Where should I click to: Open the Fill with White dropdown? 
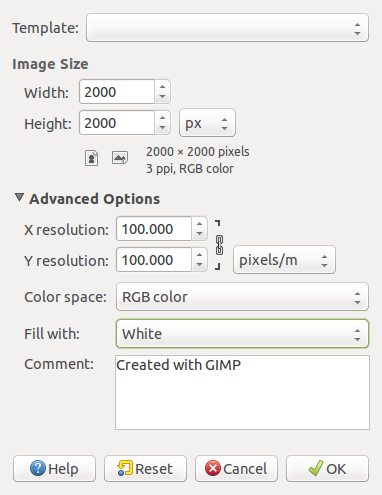(x=242, y=334)
